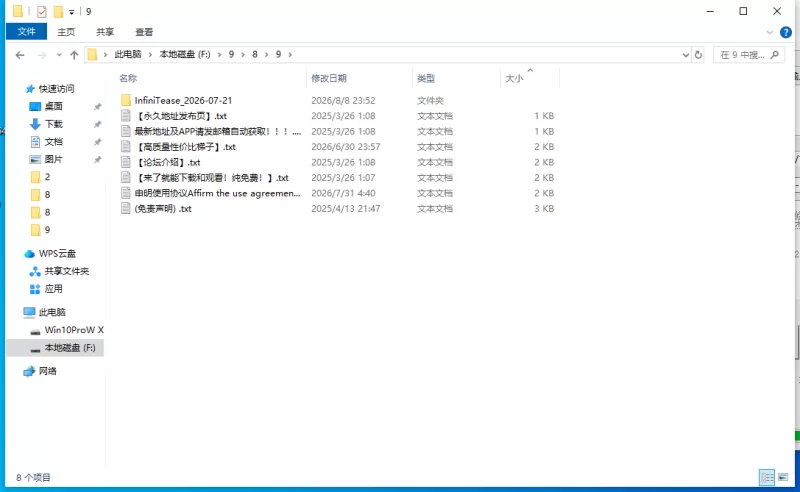Click the folder icon in address bar

click(92, 55)
